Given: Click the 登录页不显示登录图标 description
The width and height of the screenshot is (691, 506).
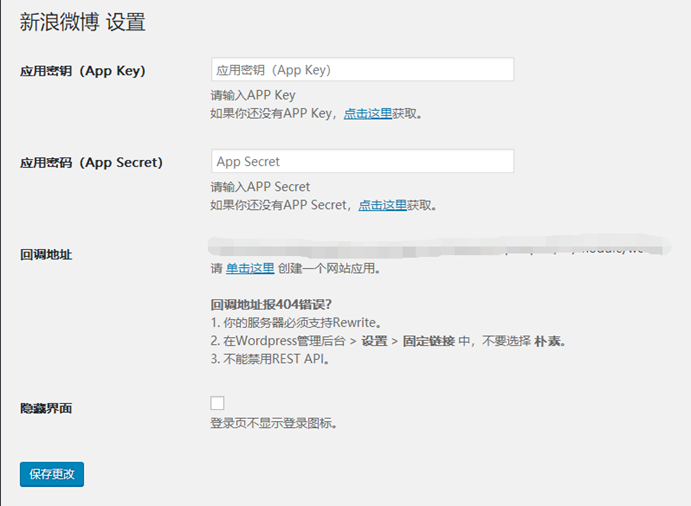Looking at the screenshot, I should [274, 424].
